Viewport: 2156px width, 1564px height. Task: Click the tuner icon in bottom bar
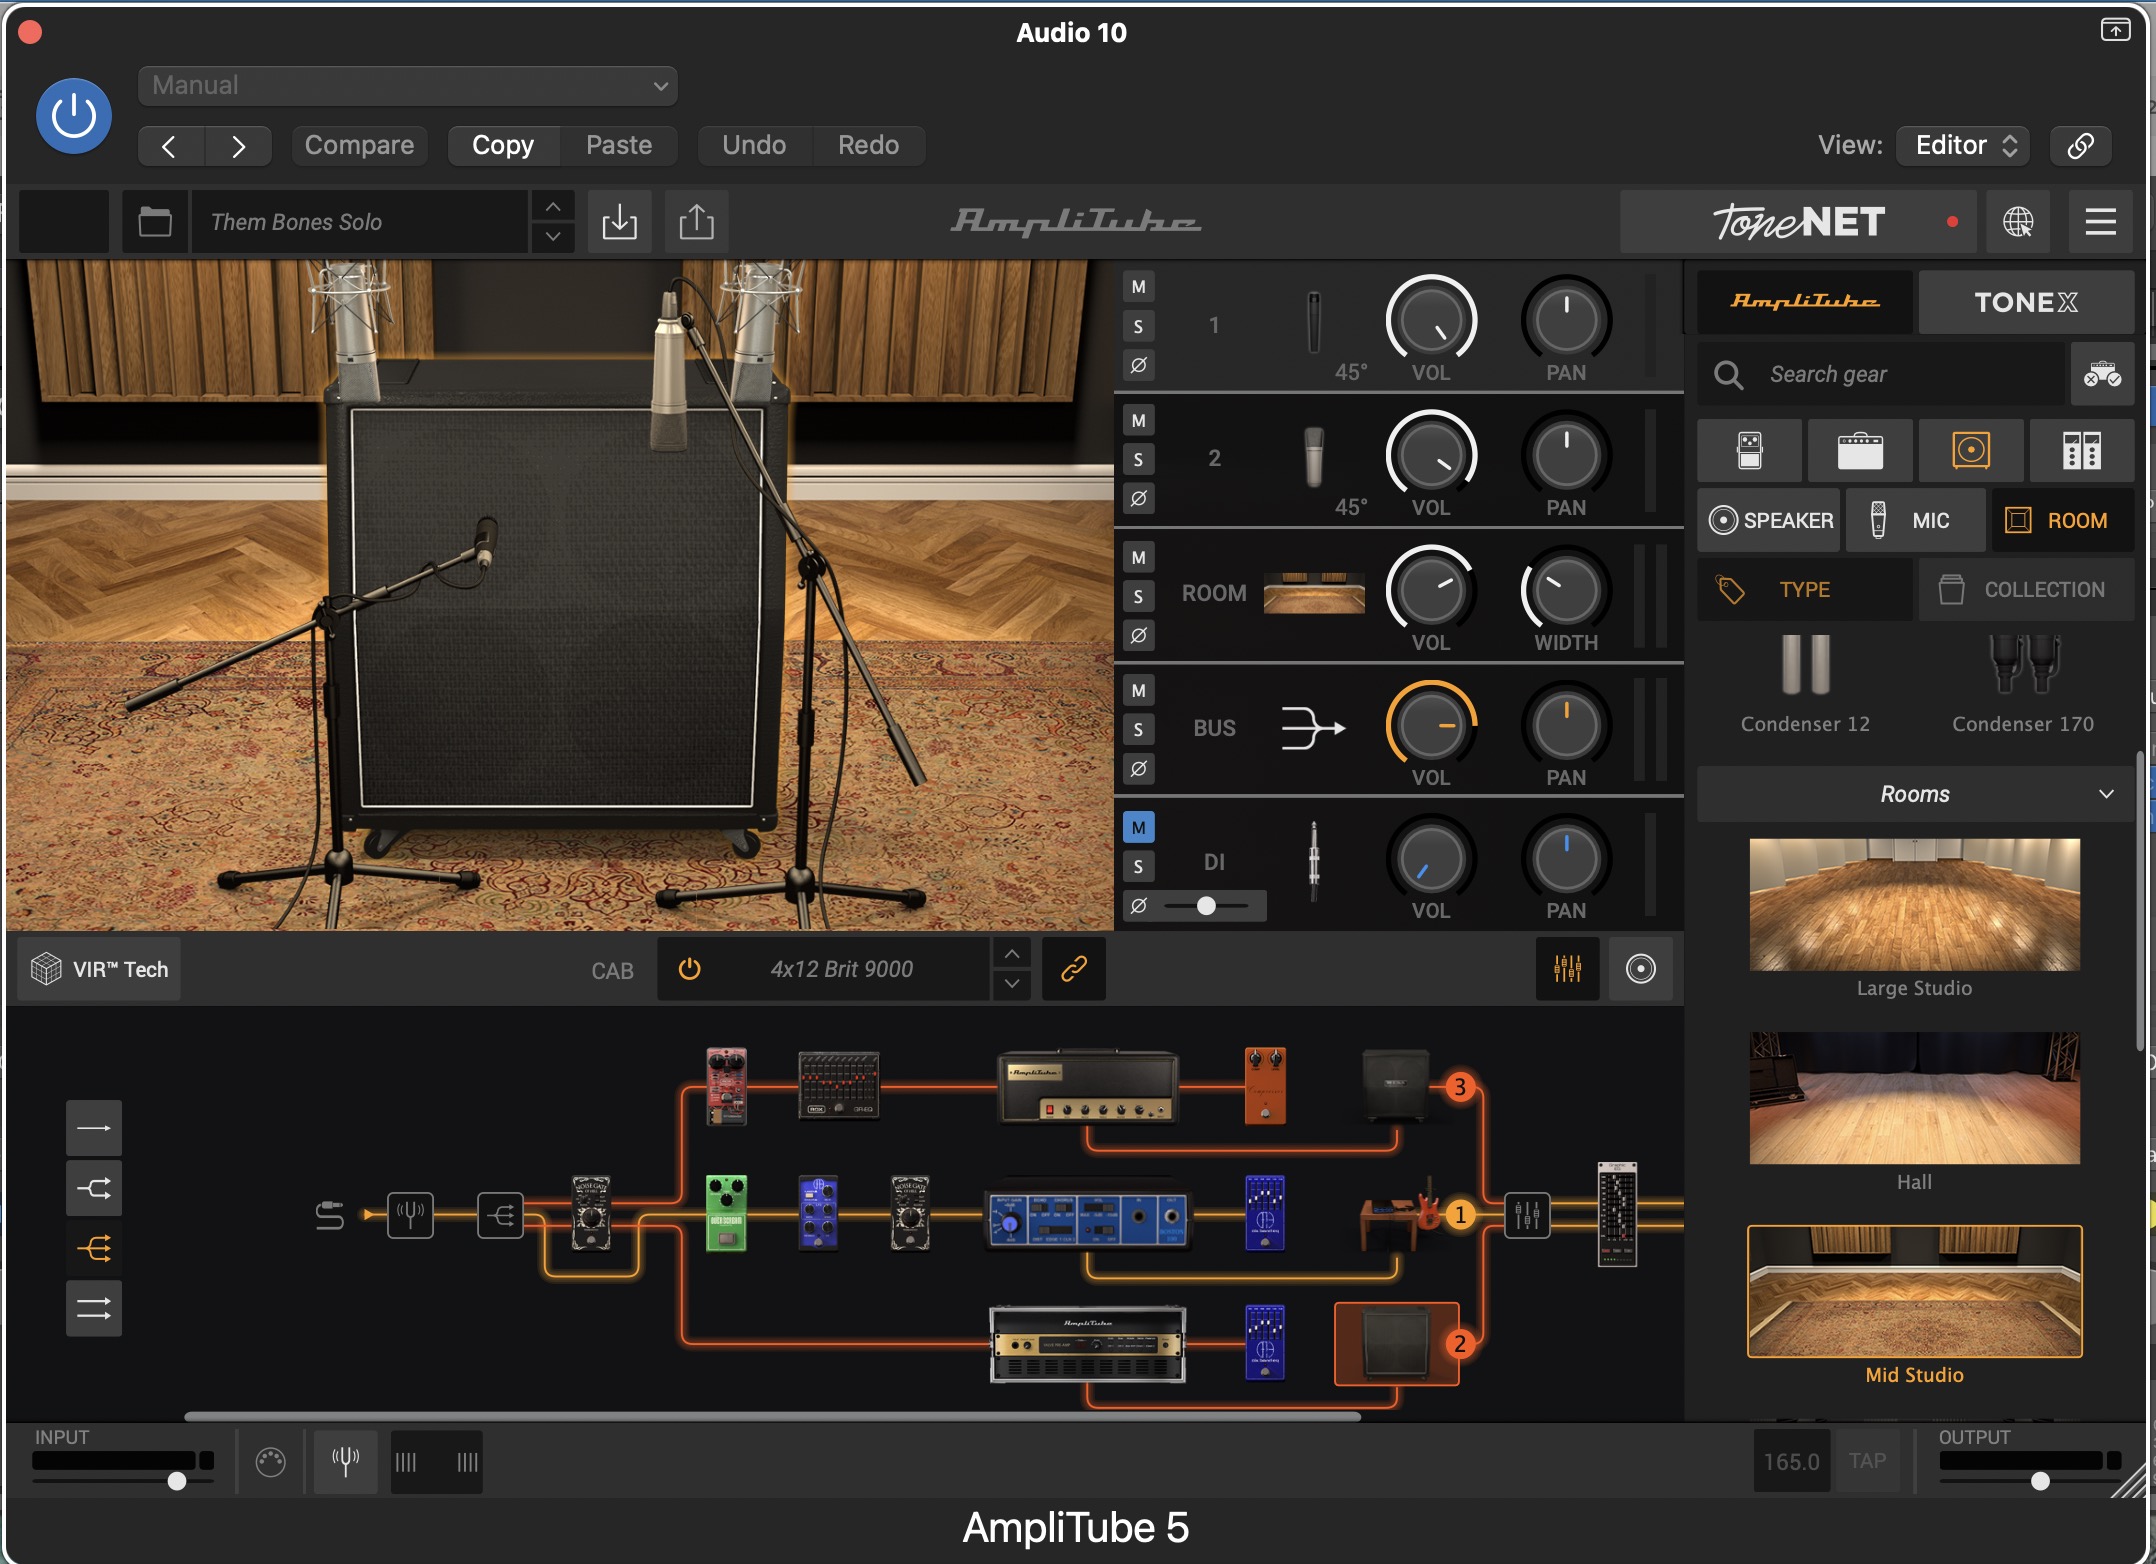(345, 1462)
